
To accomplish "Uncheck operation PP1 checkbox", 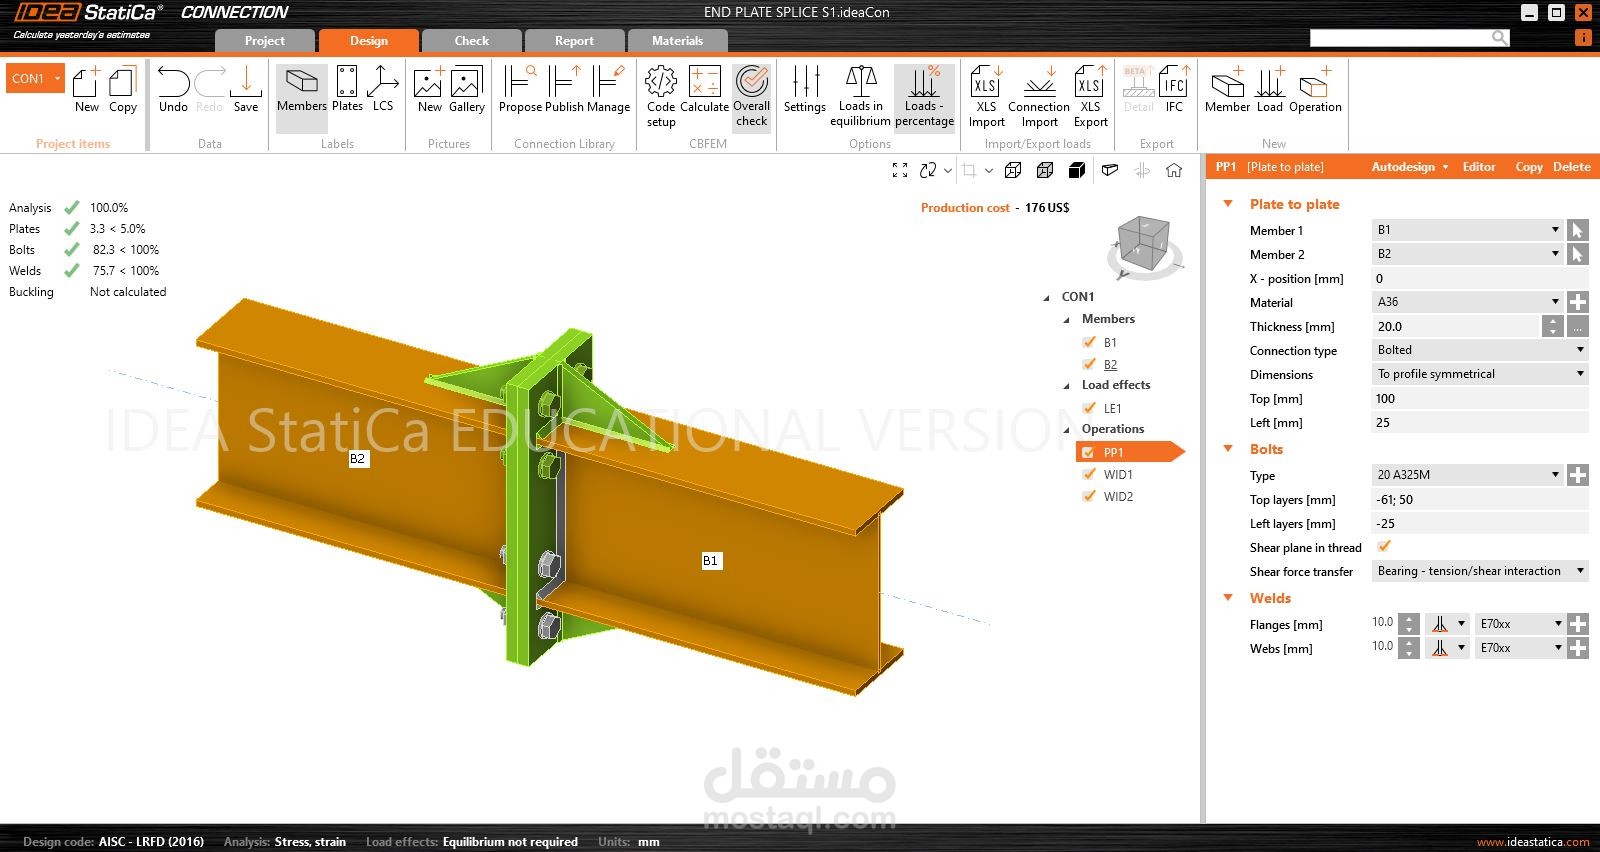I will click(x=1089, y=452).
